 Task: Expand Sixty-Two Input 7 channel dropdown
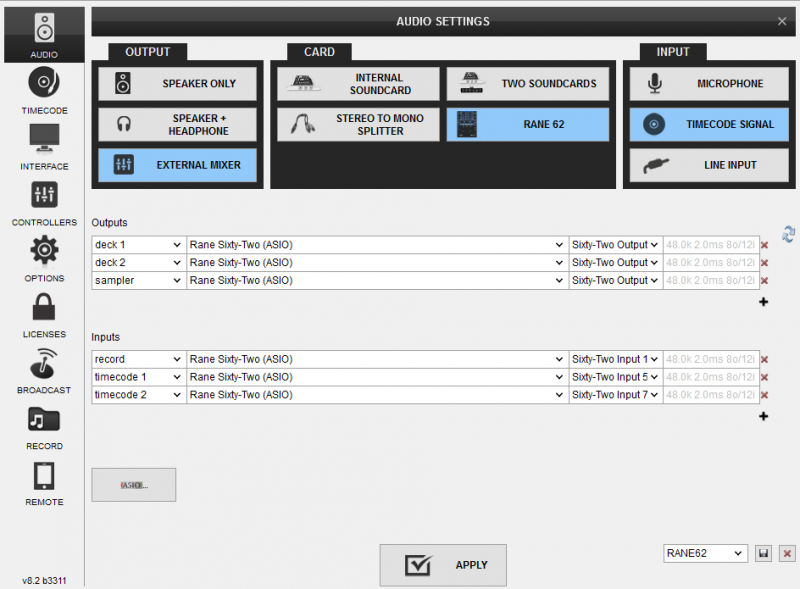pyautogui.click(x=616, y=395)
